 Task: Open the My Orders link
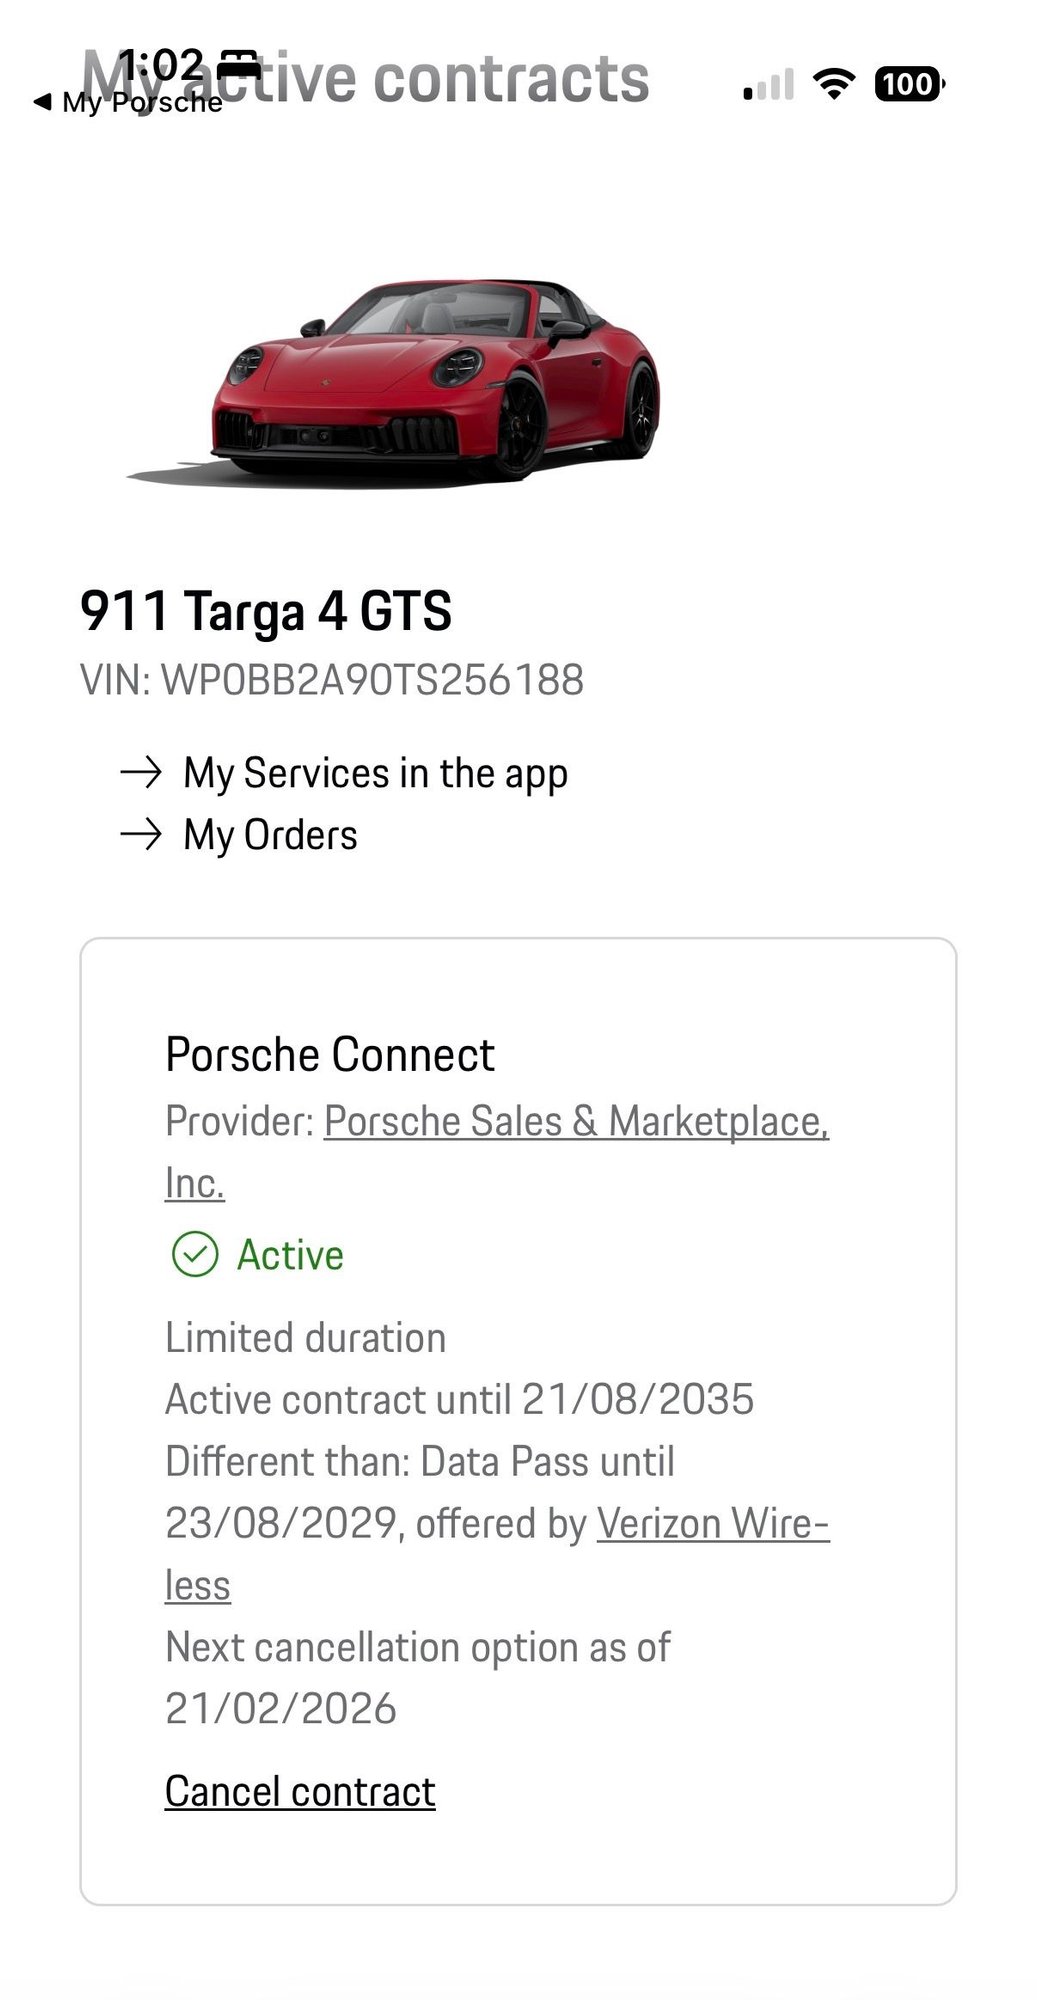[270, 835]
